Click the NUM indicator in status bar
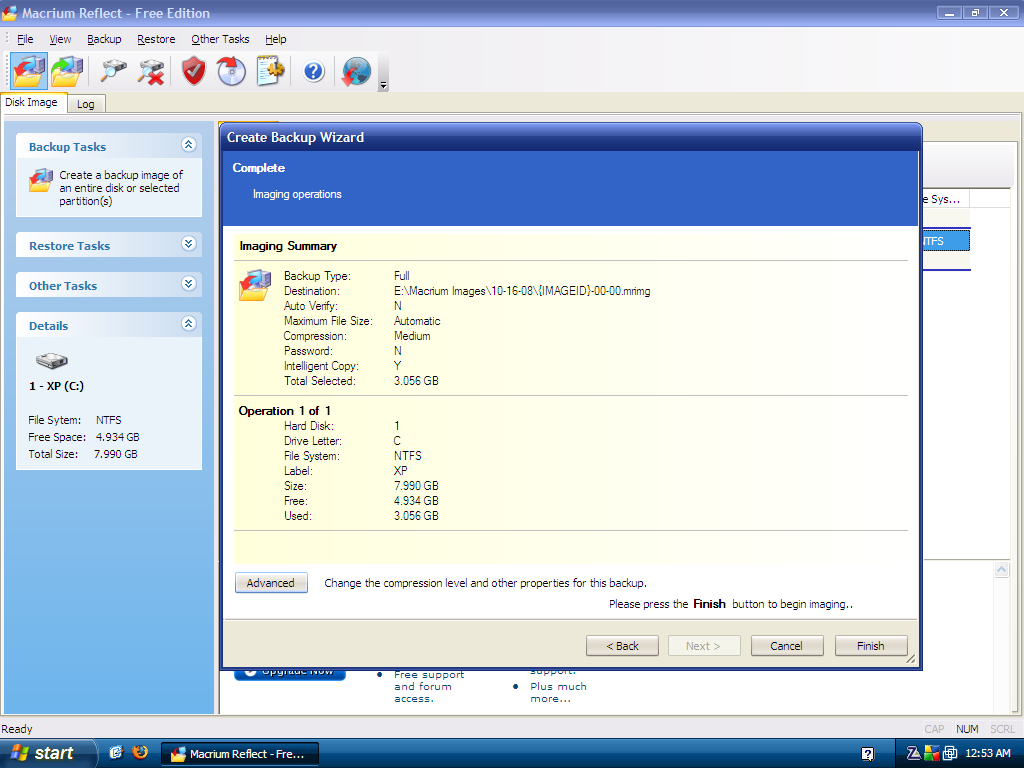Image resolution: width=1024 pixels, height=768 pixels. click(967, 729)
